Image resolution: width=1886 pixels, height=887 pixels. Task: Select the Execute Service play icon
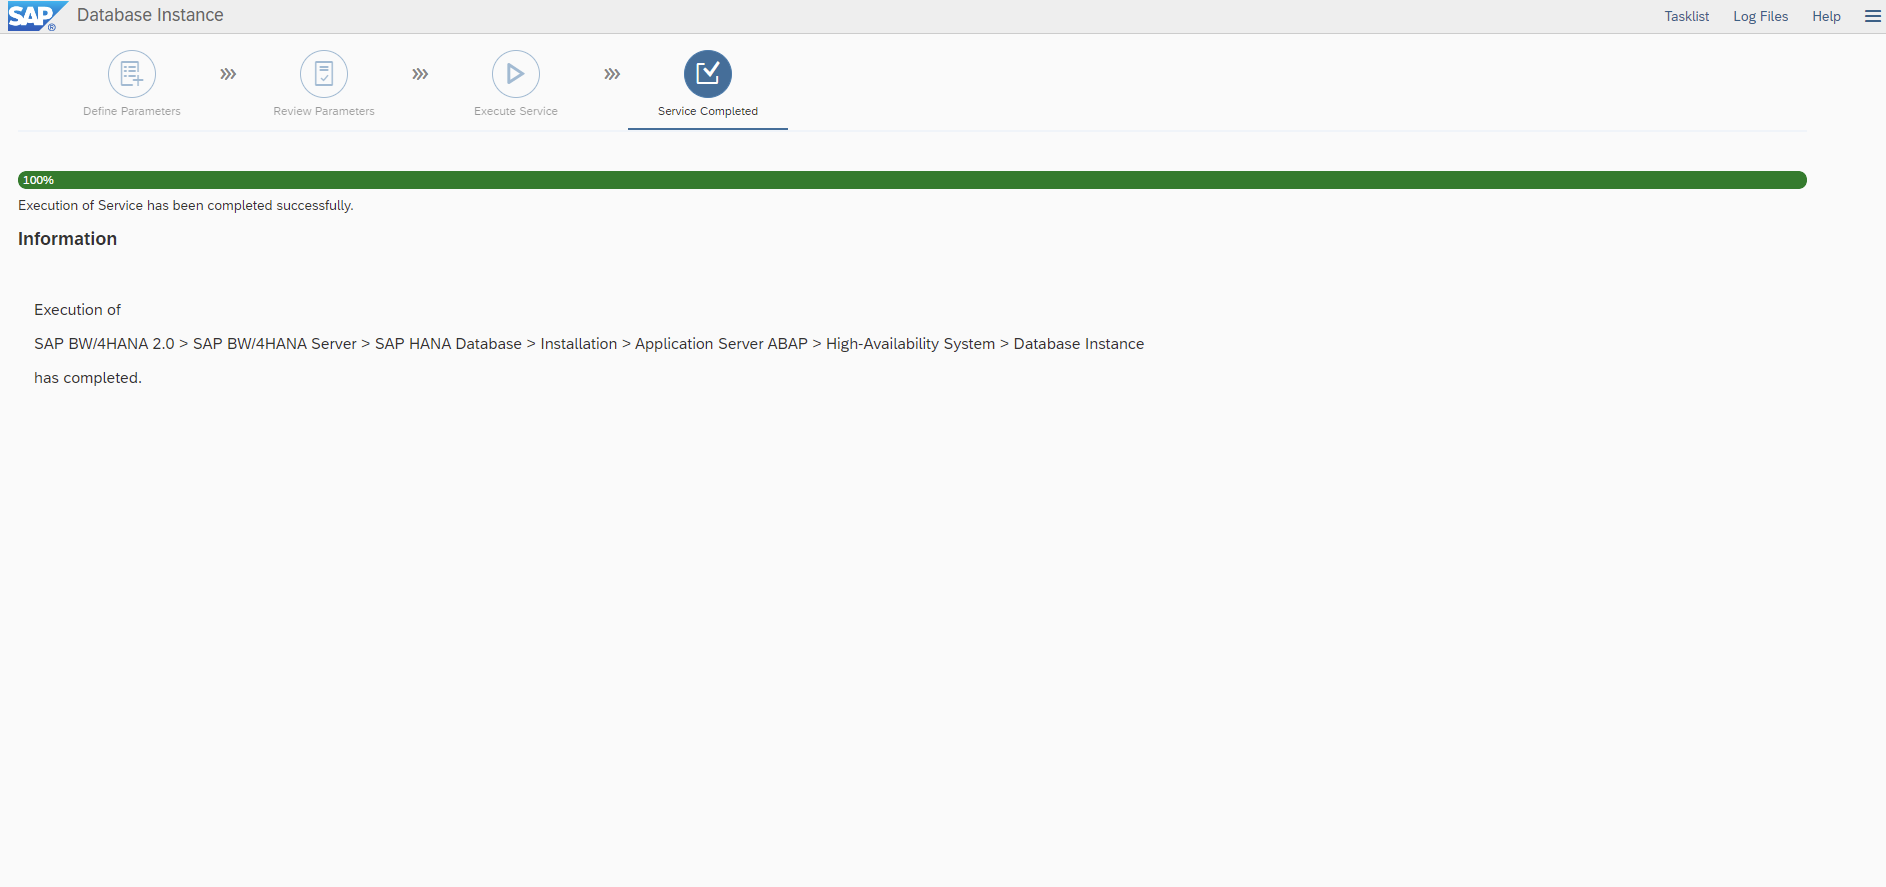516,74
